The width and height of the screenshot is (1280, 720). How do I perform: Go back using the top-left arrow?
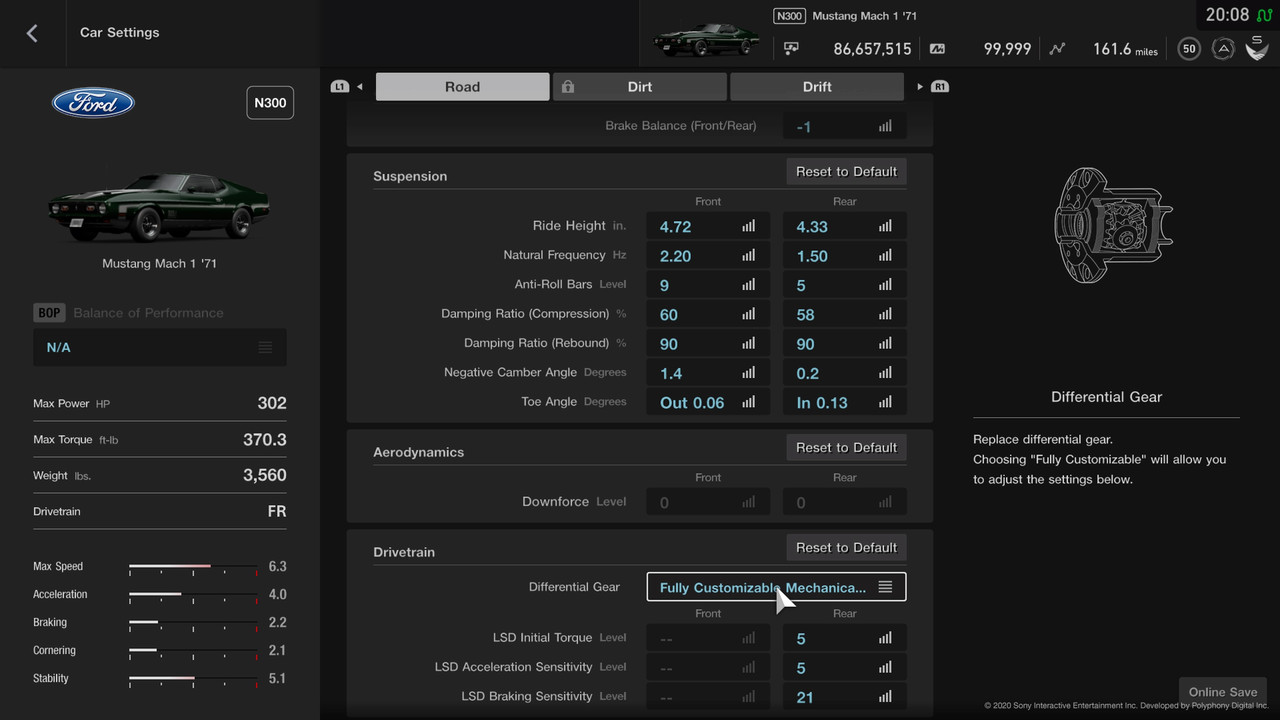point(32,33)
